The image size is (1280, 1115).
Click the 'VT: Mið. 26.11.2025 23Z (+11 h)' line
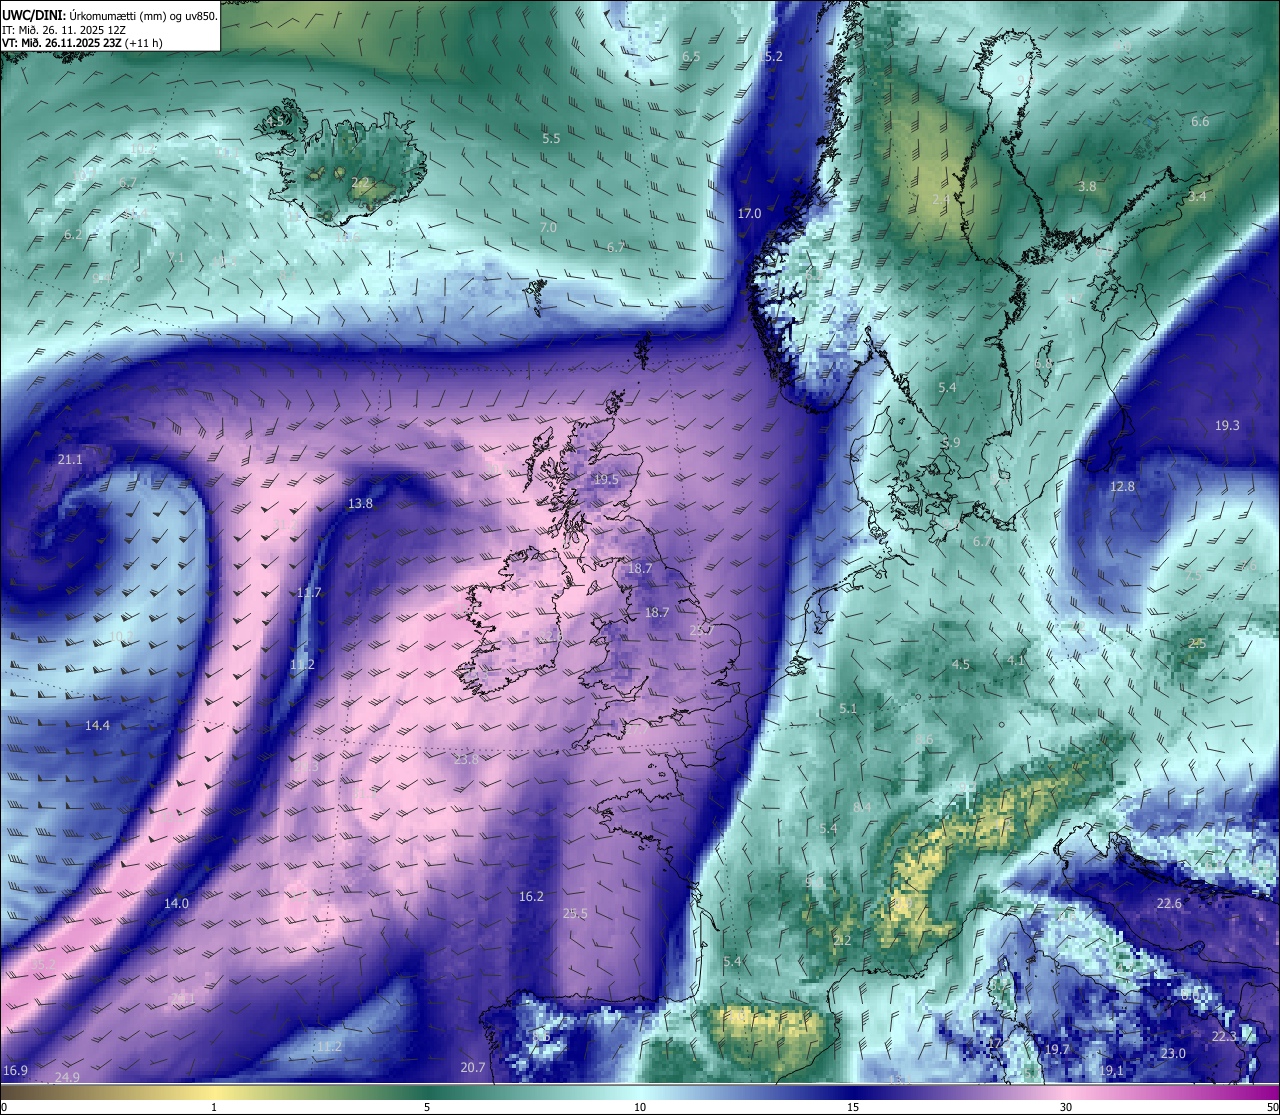(x=82, y=43)
